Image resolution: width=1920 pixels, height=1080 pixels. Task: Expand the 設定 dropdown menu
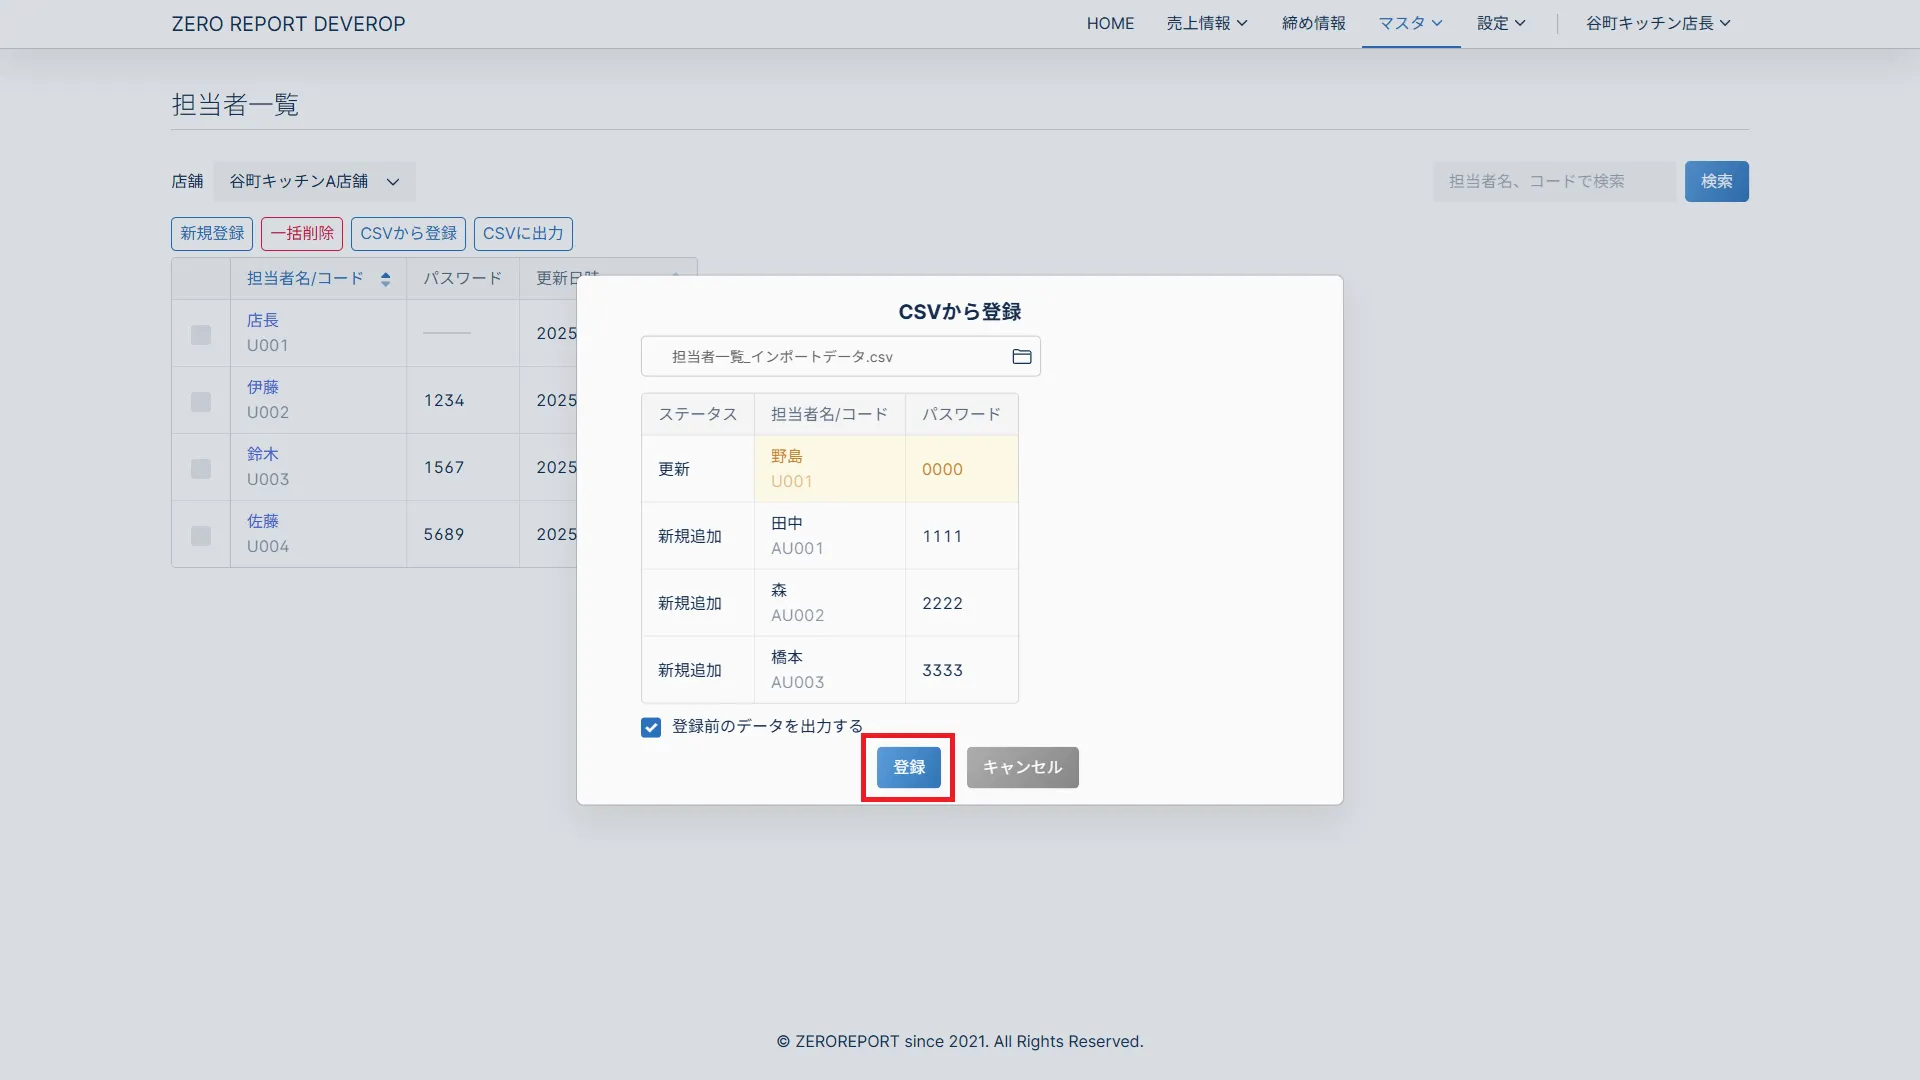[x=1500, y=23]
